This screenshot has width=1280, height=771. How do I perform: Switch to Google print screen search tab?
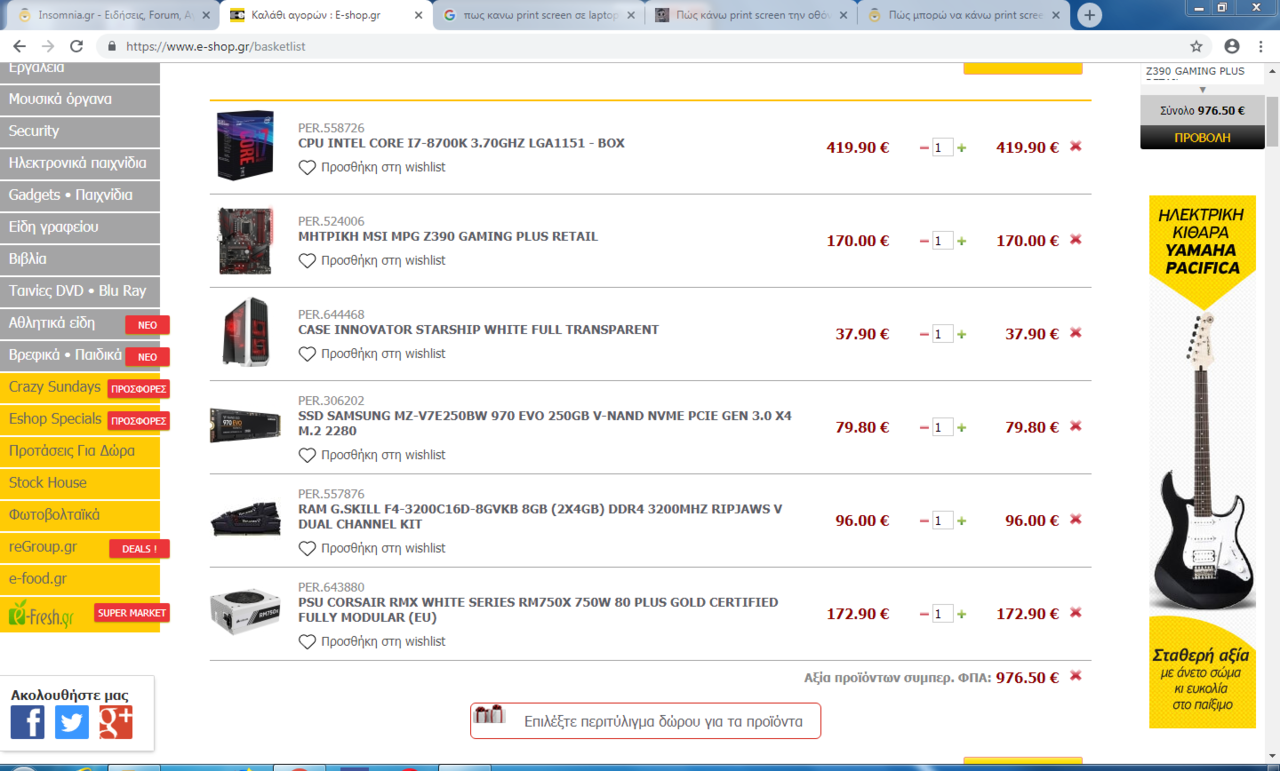coord(540,15)
